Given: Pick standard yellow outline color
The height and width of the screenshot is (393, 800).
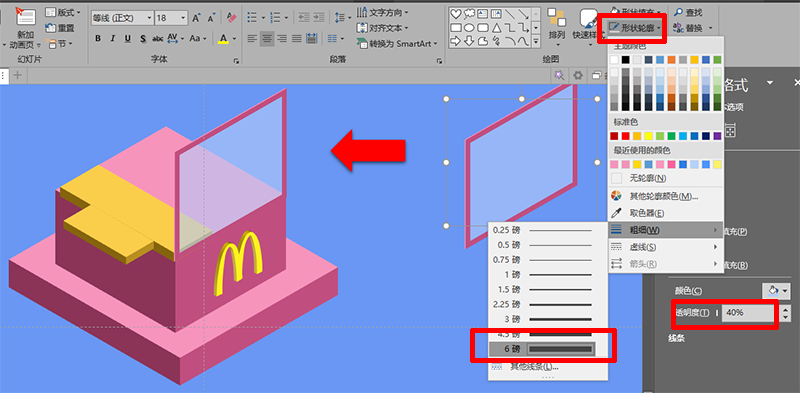Looking at the screenshot, I should tap(648, 136).
